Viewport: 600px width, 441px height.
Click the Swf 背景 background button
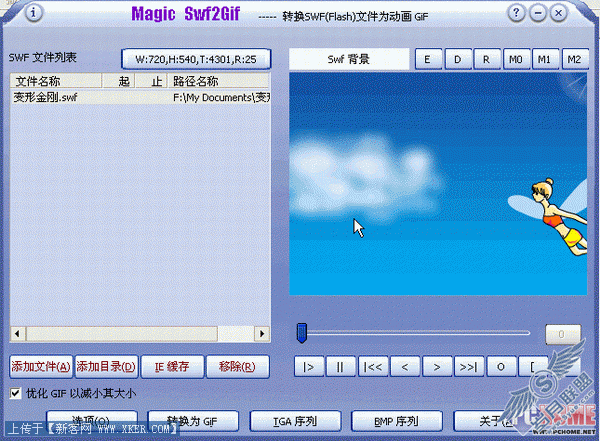(x=349, y=59)
